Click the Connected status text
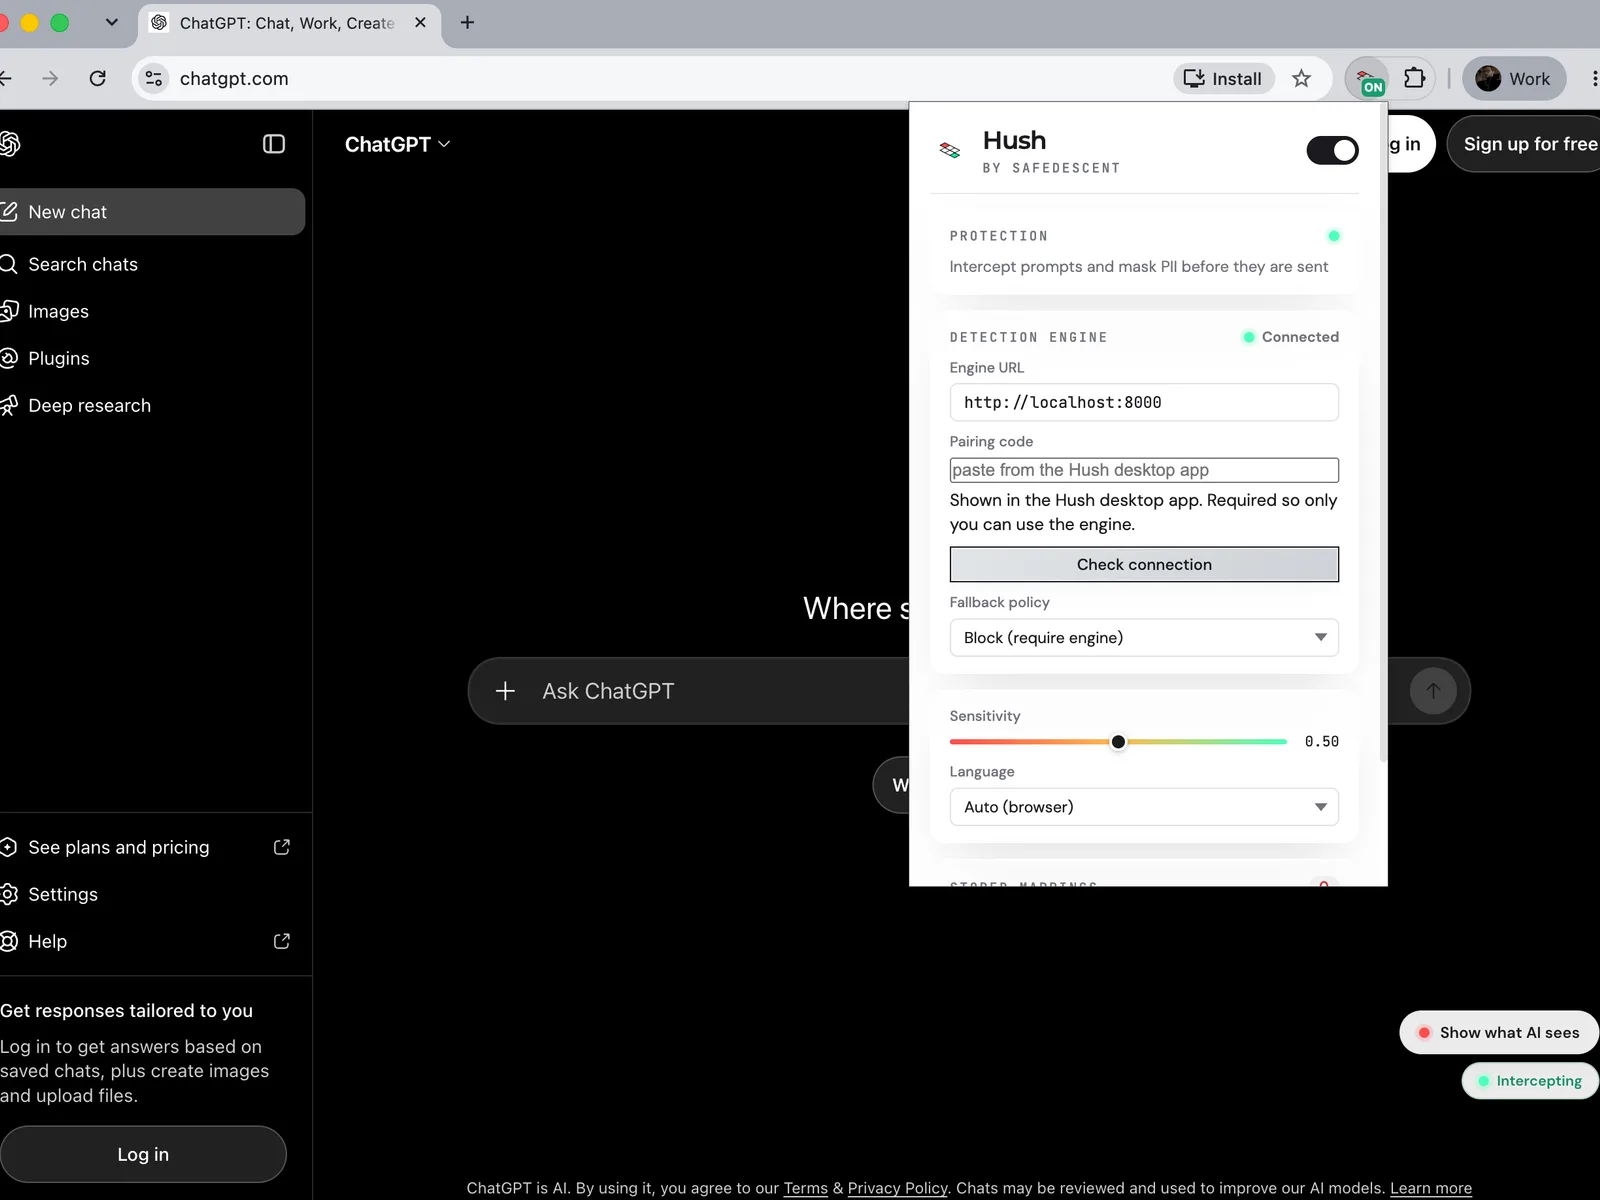 point(1300,337)
